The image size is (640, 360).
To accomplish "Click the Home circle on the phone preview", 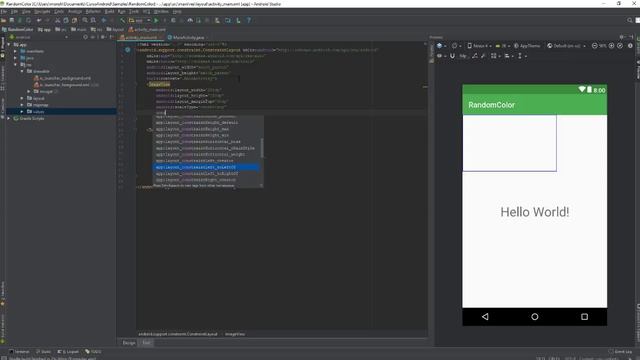I will coord(535,317).
